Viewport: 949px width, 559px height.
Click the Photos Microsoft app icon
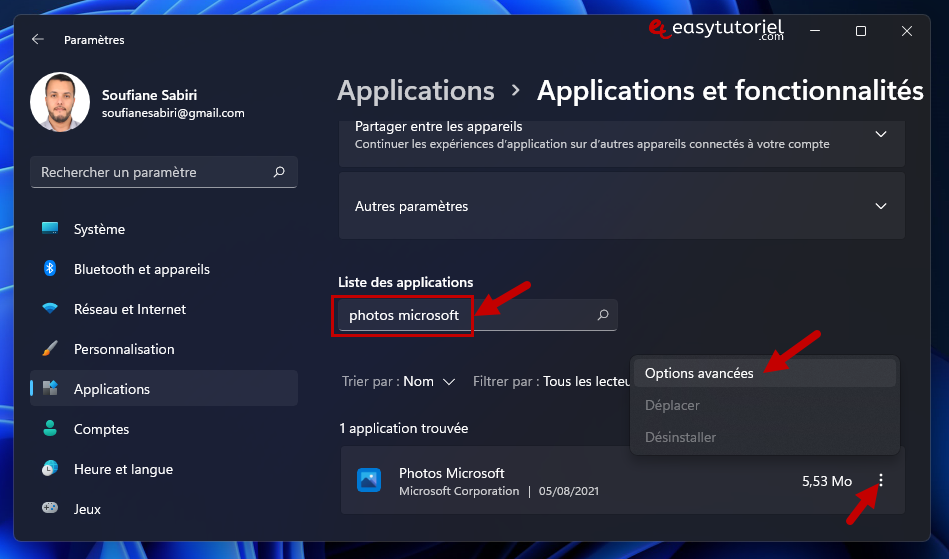369,480
